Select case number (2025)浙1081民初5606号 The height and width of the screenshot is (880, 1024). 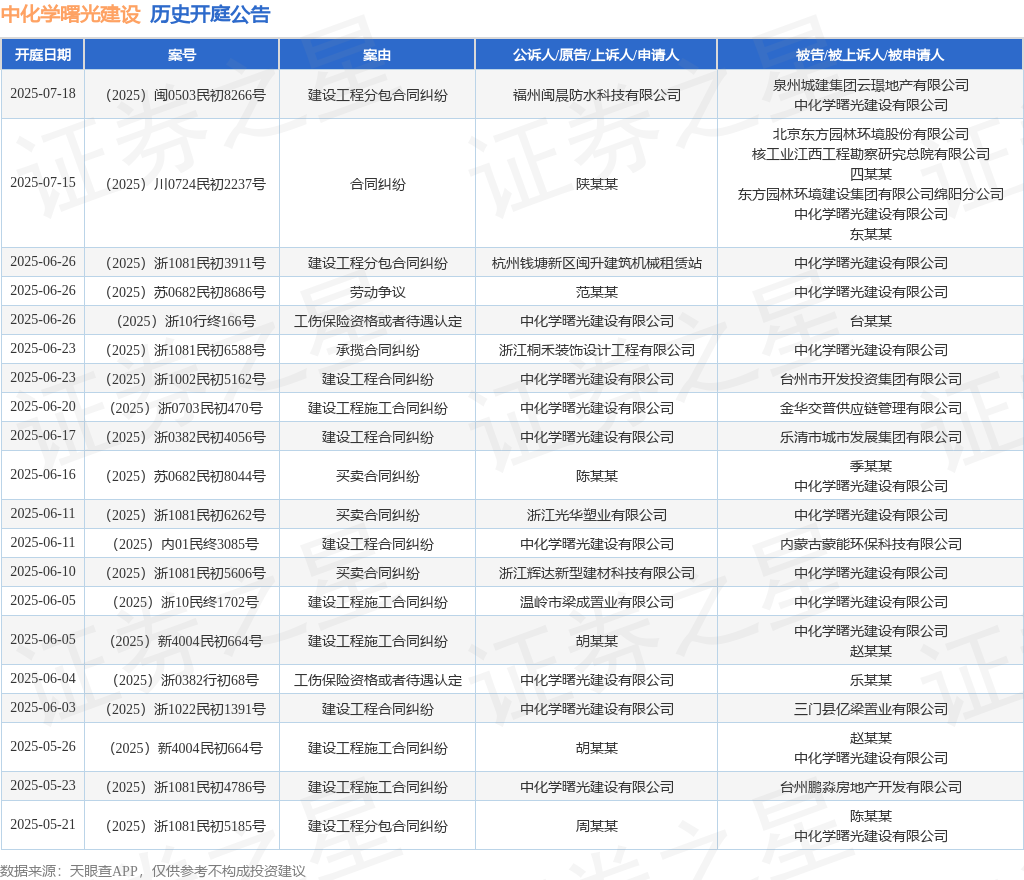(x=185, y=573)
